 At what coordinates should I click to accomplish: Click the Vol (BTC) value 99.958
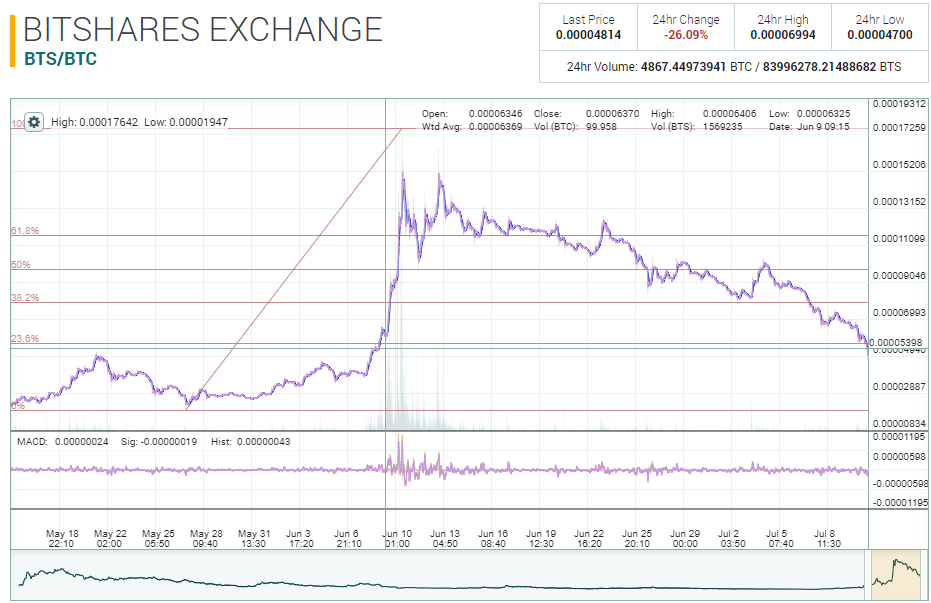(x=601, y=126)
